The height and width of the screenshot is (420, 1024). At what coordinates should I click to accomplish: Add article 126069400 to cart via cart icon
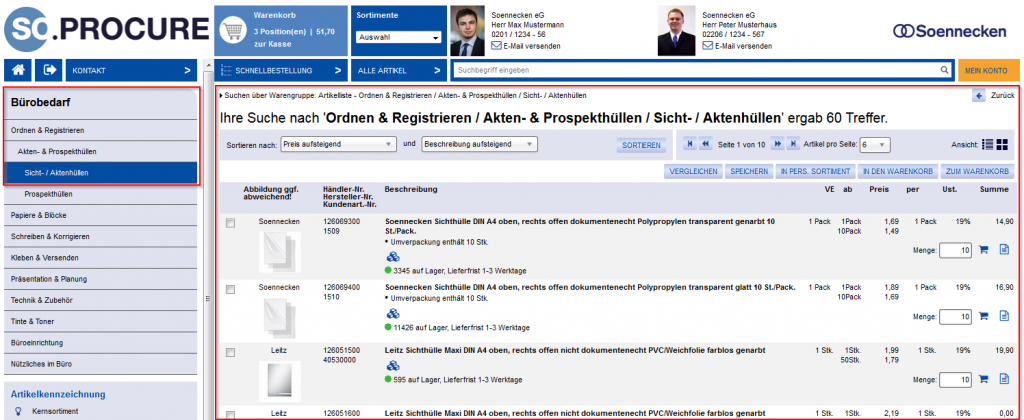(x=984, y=316)
